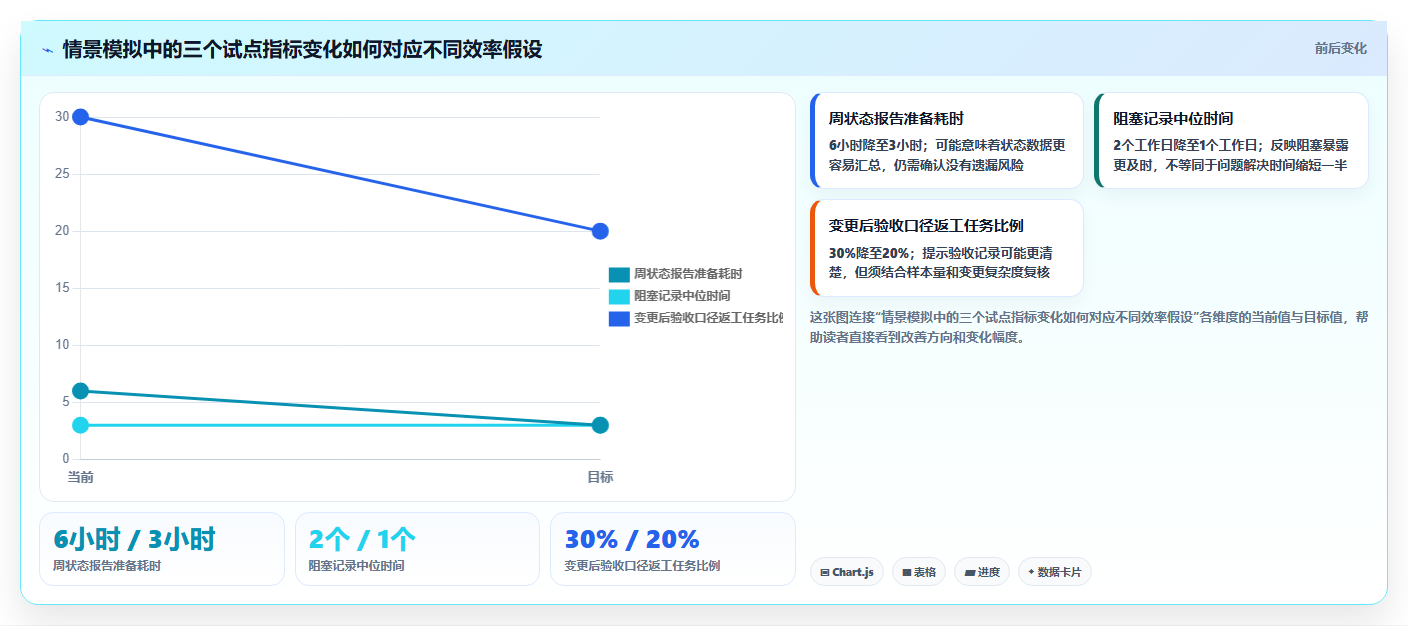This screenshot has height=626, width=1408.
Task: Open the 阻塞记录中位时间 insight card
Action: click(x=1231, y=140)
